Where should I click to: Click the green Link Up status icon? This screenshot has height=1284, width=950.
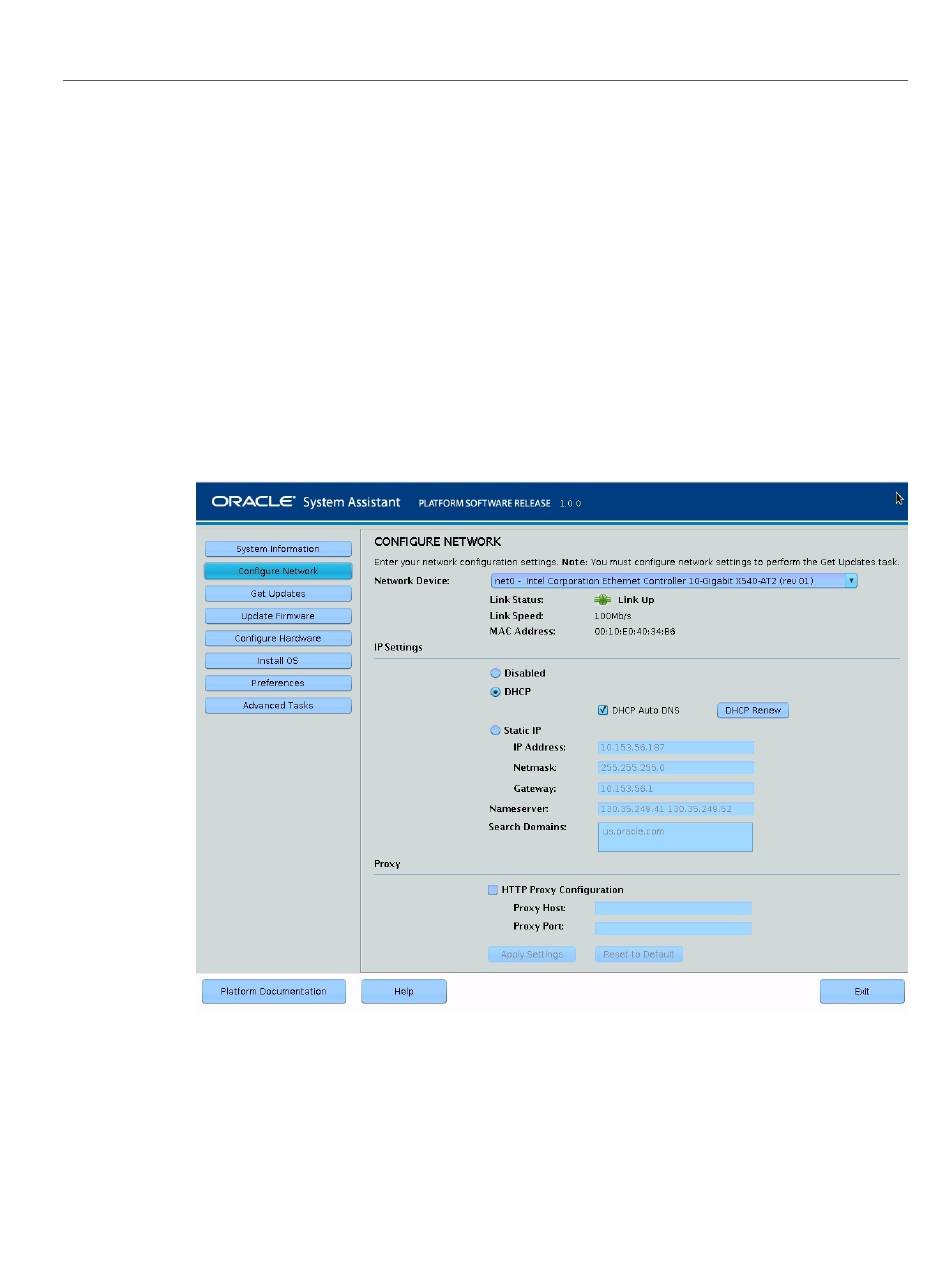click(x=602, y=600)
